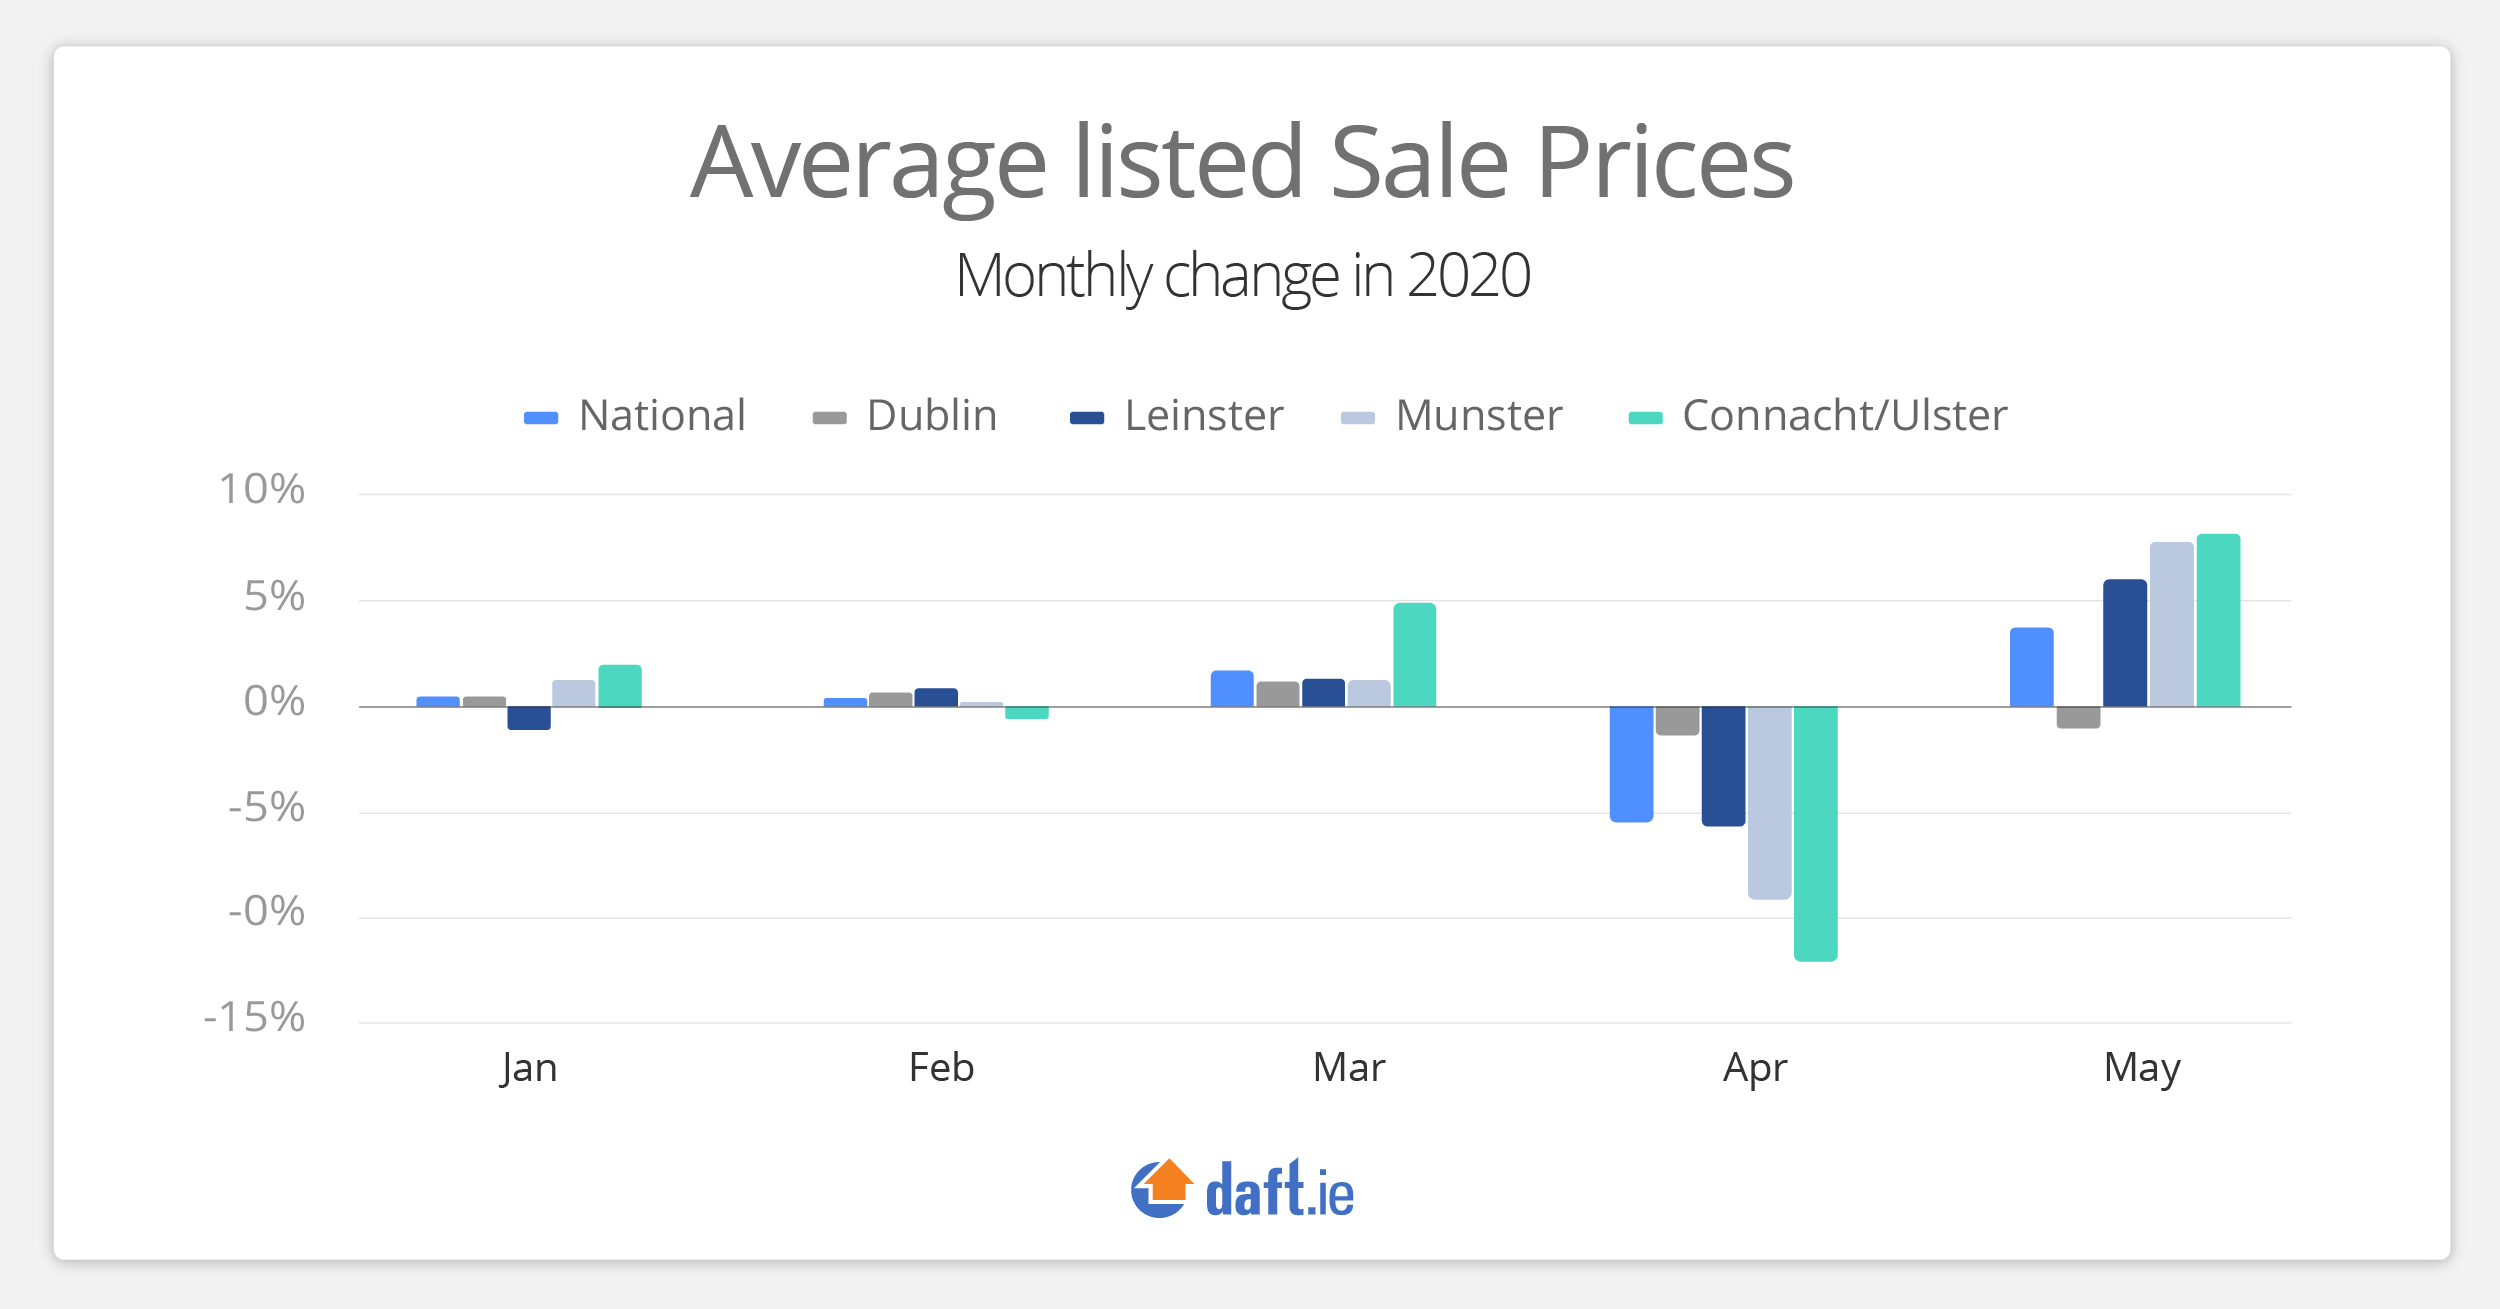Click the National bar for May
2500x1309 pixels.
tap(2031, 667)
